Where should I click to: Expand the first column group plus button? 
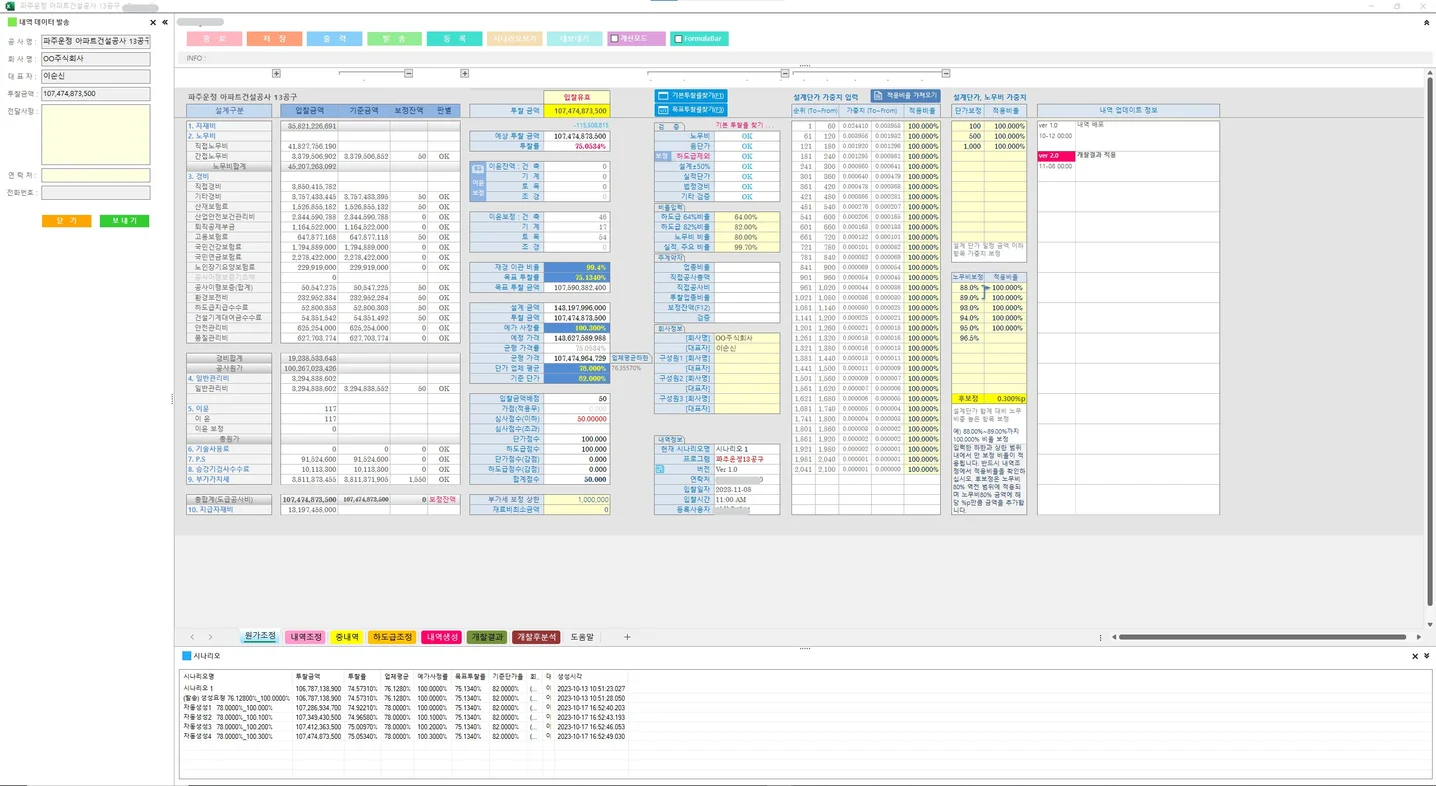coord(276,73)
